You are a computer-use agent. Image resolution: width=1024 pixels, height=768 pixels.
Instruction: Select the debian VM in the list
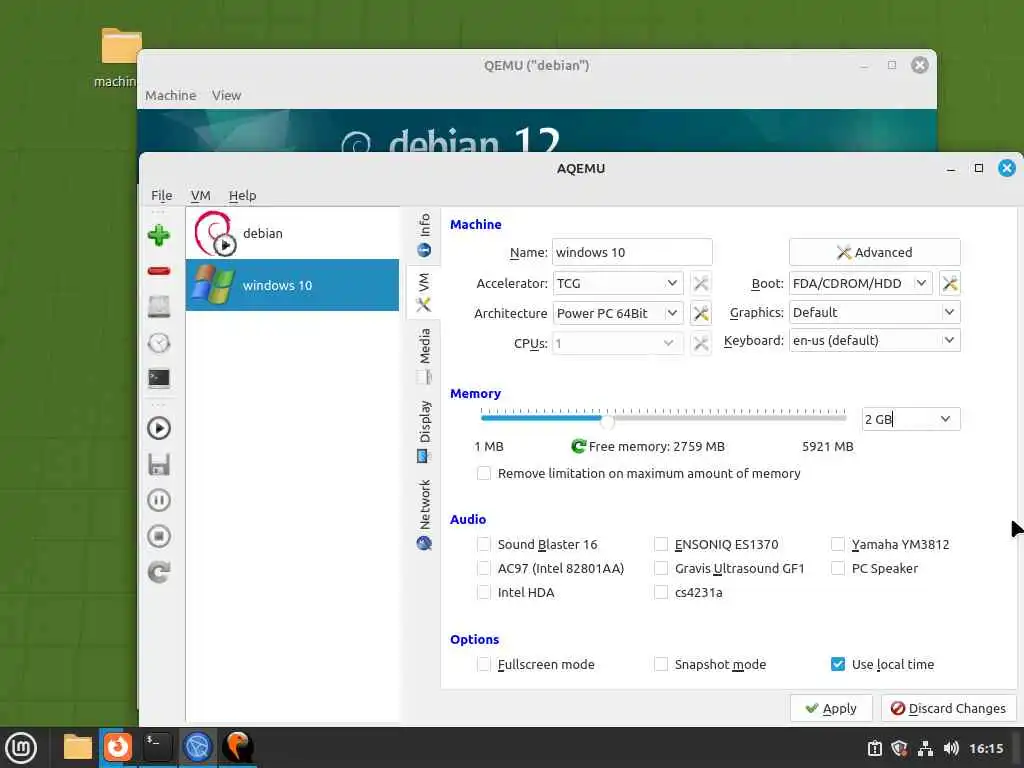(x=292, y=233)
